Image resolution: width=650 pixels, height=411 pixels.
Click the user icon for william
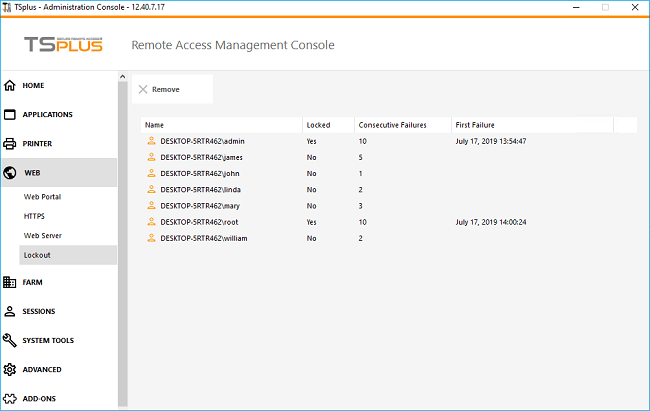click(x=151, y=238)
